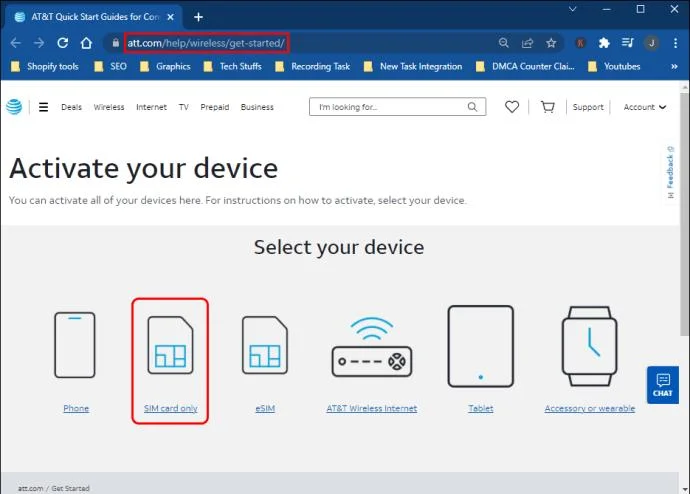The height and width of the screenshot is (494, 690).
Task: Open the media control playlist icon
Action: 628,43
